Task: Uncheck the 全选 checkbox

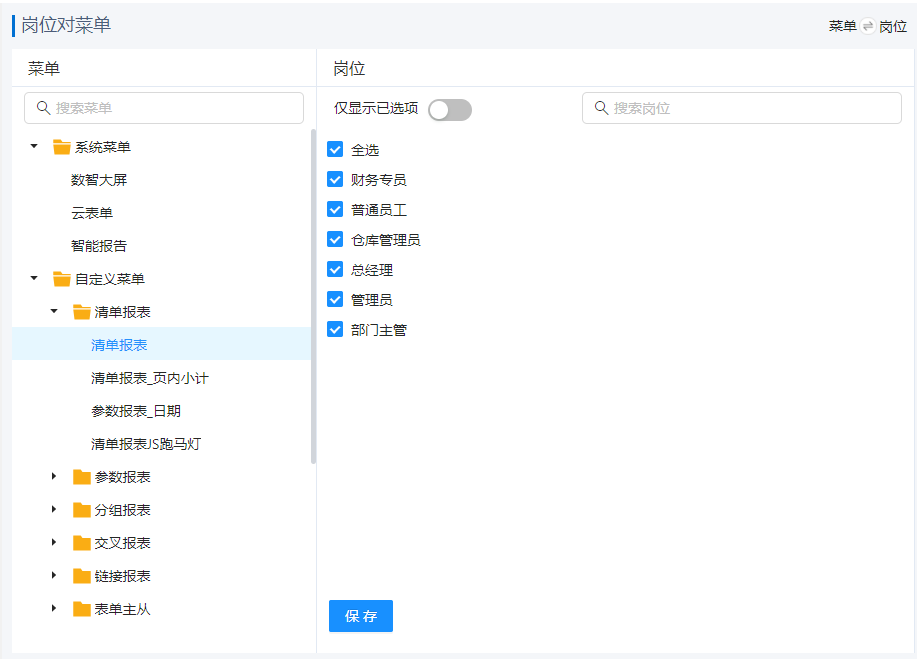Action: [x=336, y=150]
